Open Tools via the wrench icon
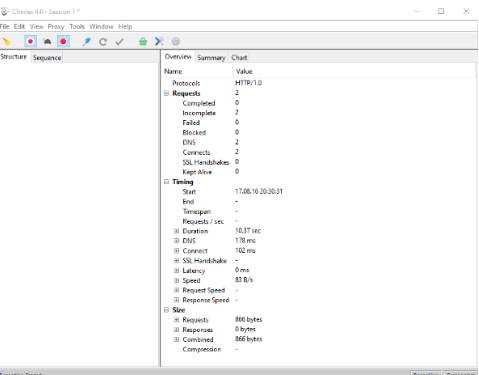The image size is (479, 375). (159, 42)
